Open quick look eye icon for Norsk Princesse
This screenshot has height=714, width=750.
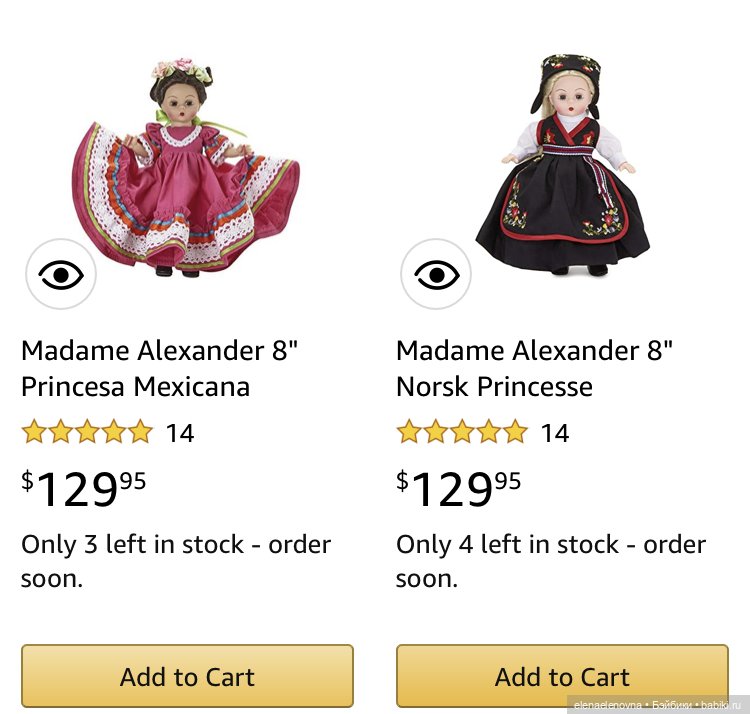[436, 274]
